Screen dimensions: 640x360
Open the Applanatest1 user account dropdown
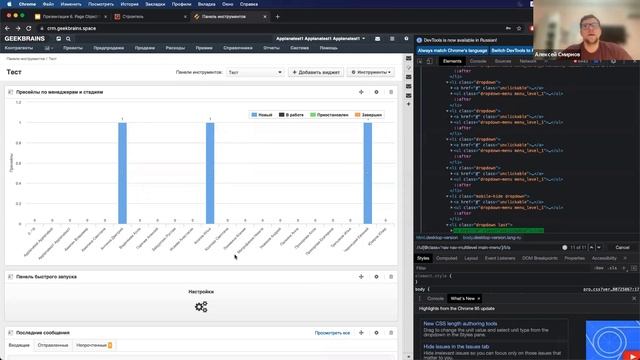(x=320, y=39)
